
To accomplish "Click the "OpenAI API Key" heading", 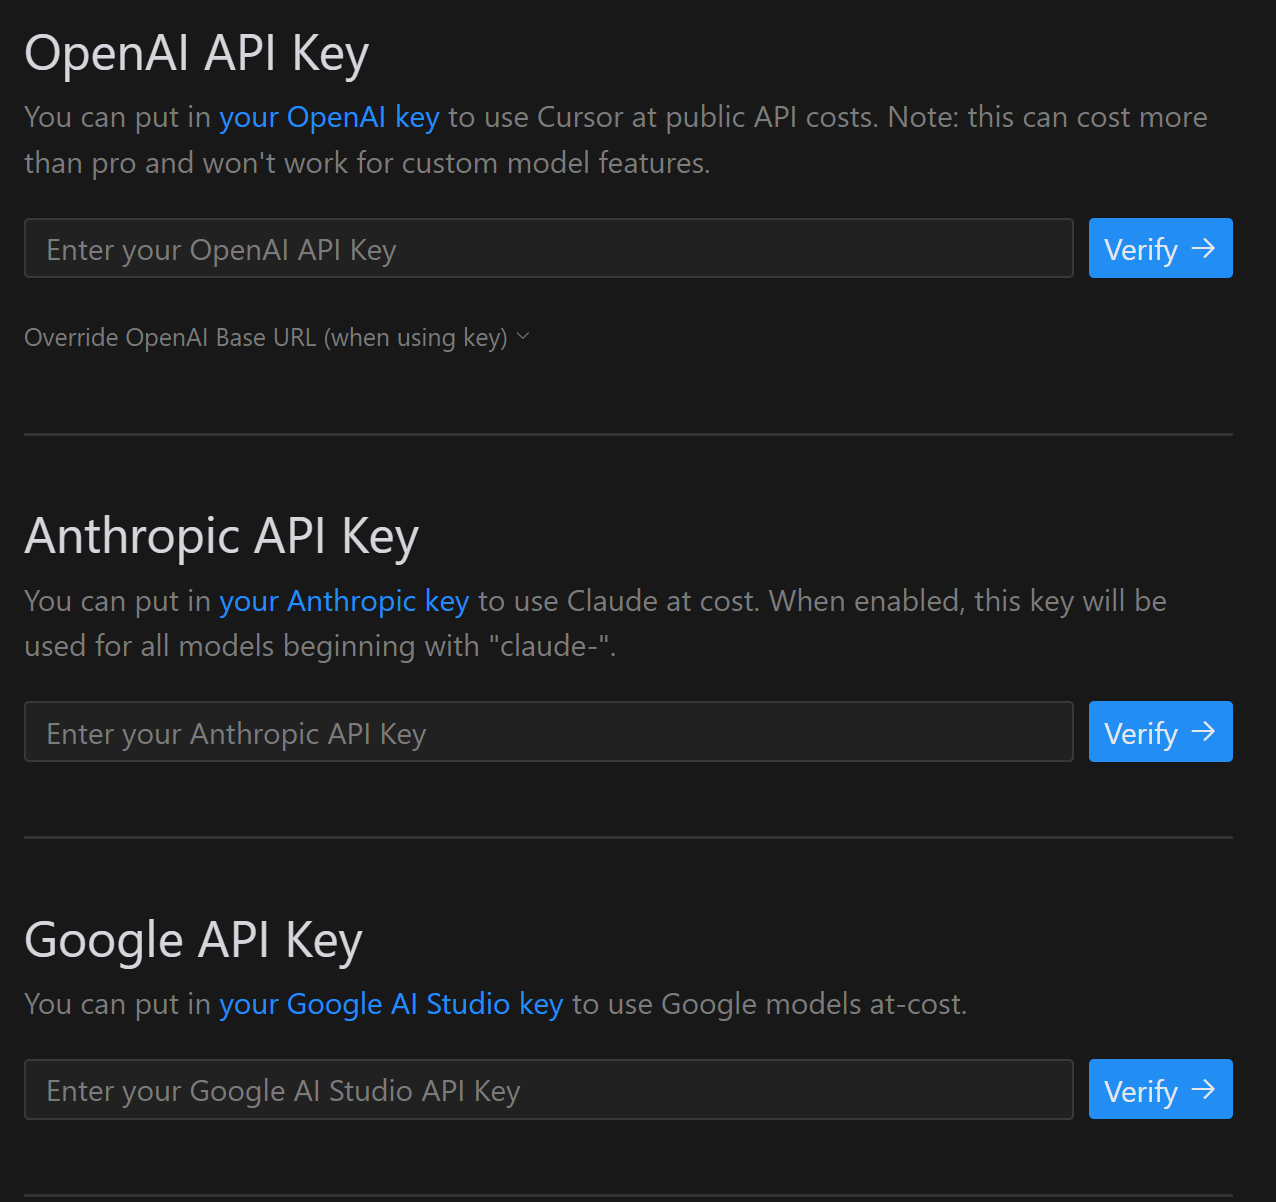I will (x=197, y=53).
